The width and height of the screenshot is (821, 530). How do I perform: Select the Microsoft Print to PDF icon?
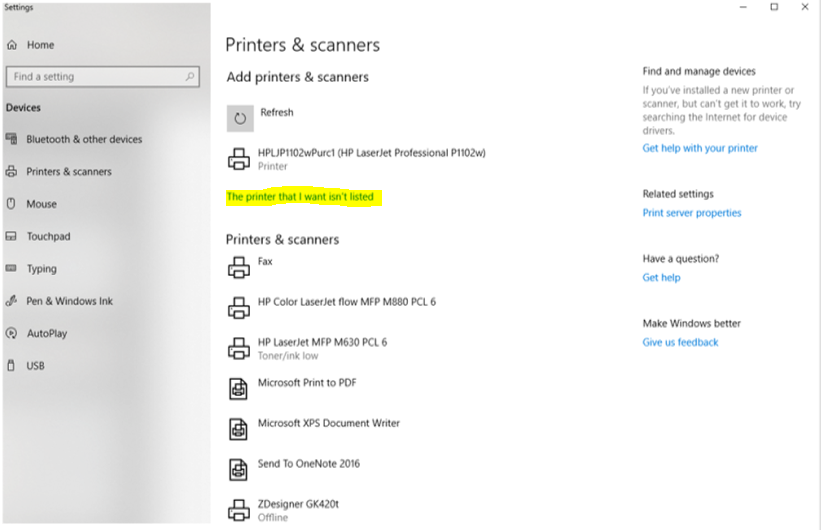(238, 389)
